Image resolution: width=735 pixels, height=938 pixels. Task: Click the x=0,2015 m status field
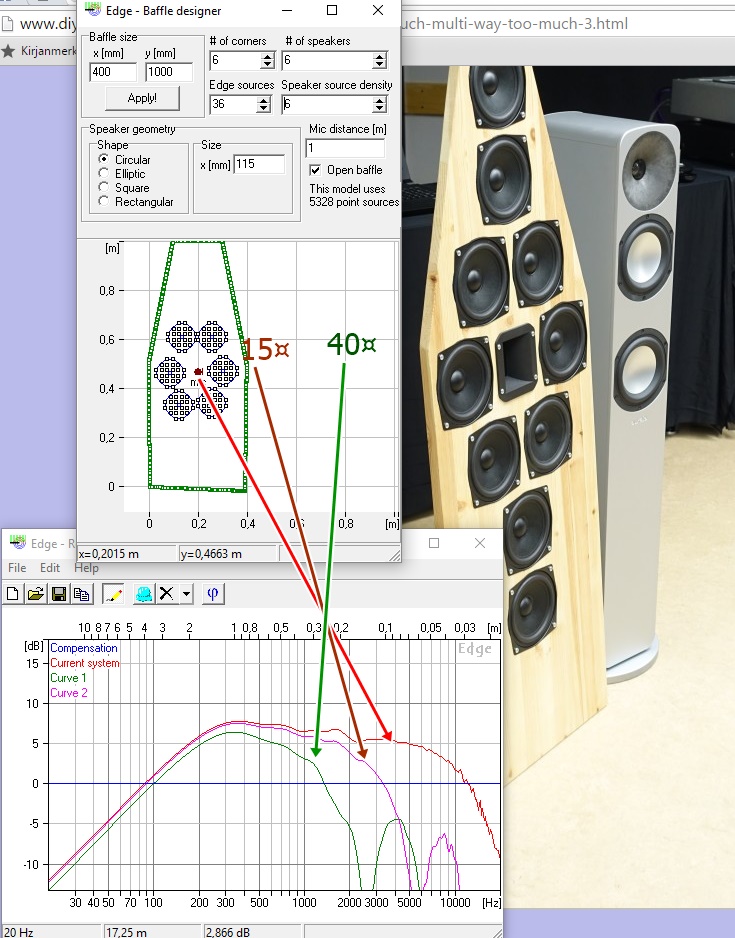point(126,554)
